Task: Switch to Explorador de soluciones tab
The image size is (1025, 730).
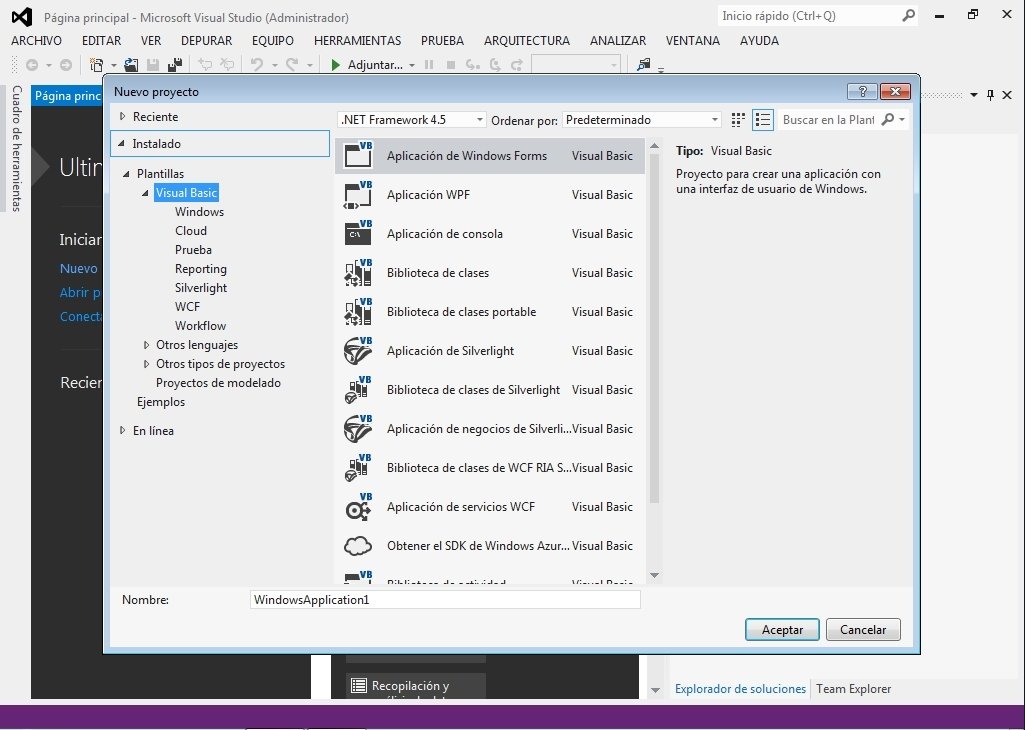Action: coord(740,689)
